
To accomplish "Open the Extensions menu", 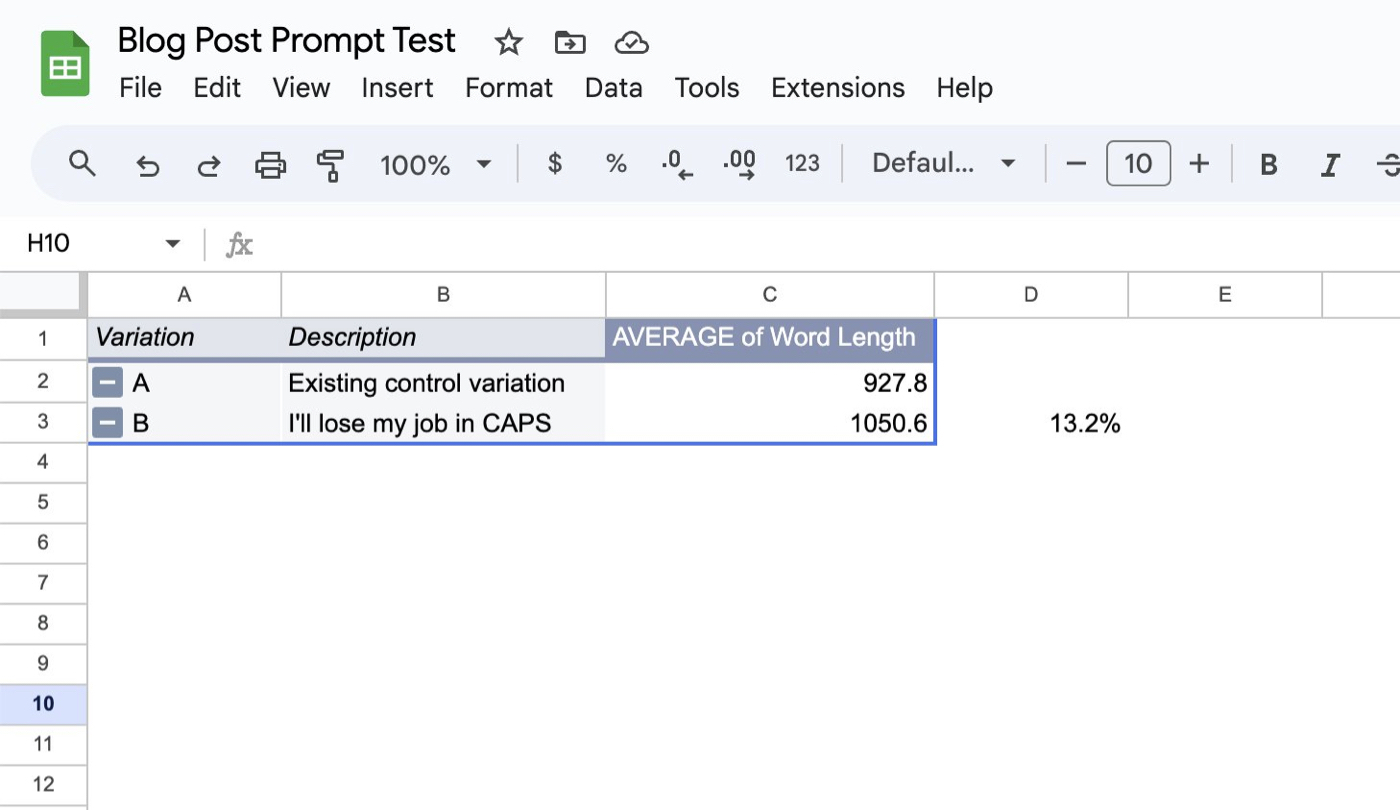I will (837, 88).
